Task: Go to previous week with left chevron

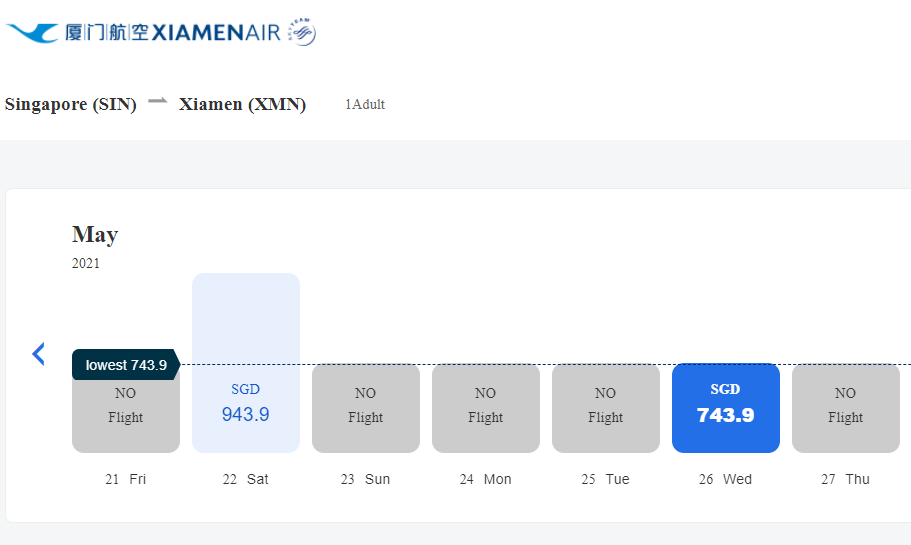Action: 39,353
